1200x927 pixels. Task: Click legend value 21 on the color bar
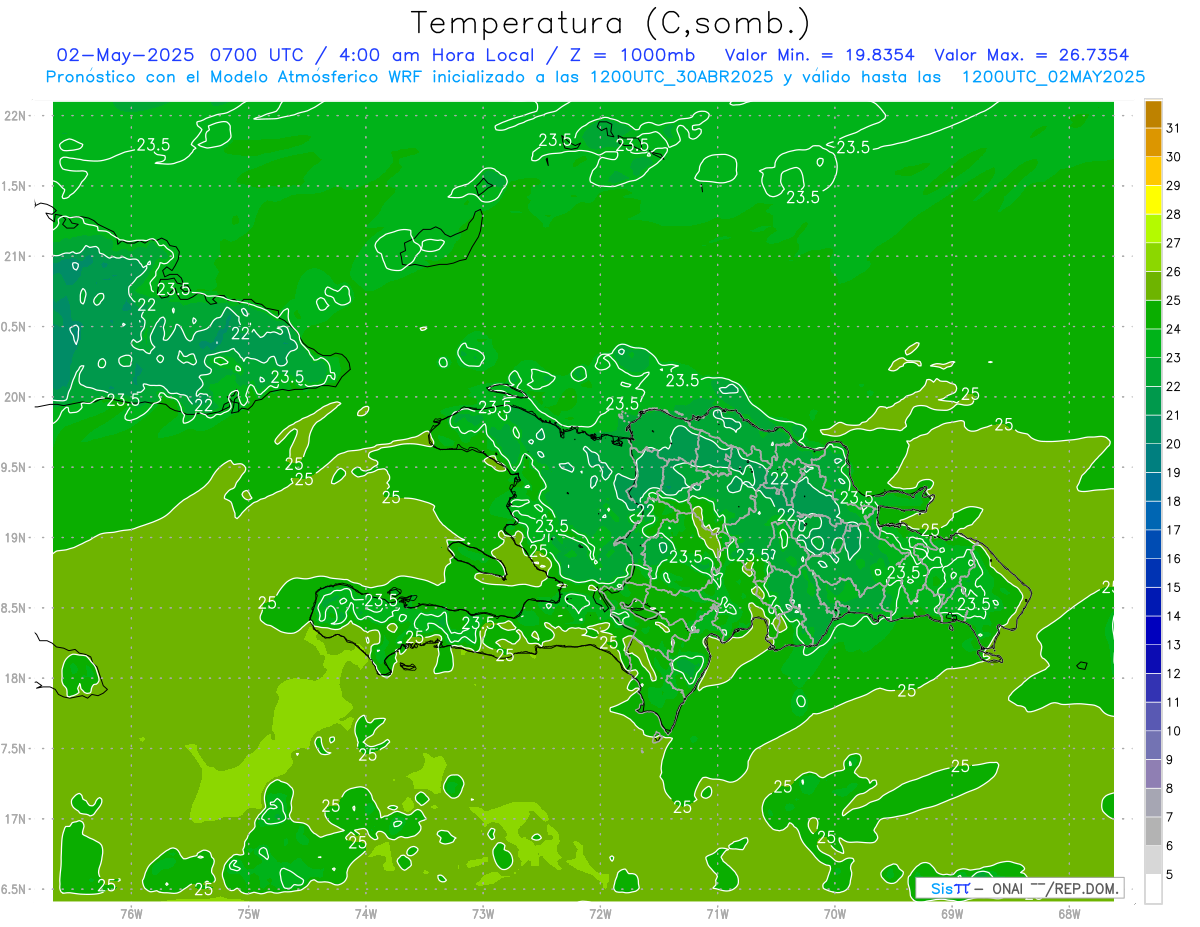coord(1173,415)
